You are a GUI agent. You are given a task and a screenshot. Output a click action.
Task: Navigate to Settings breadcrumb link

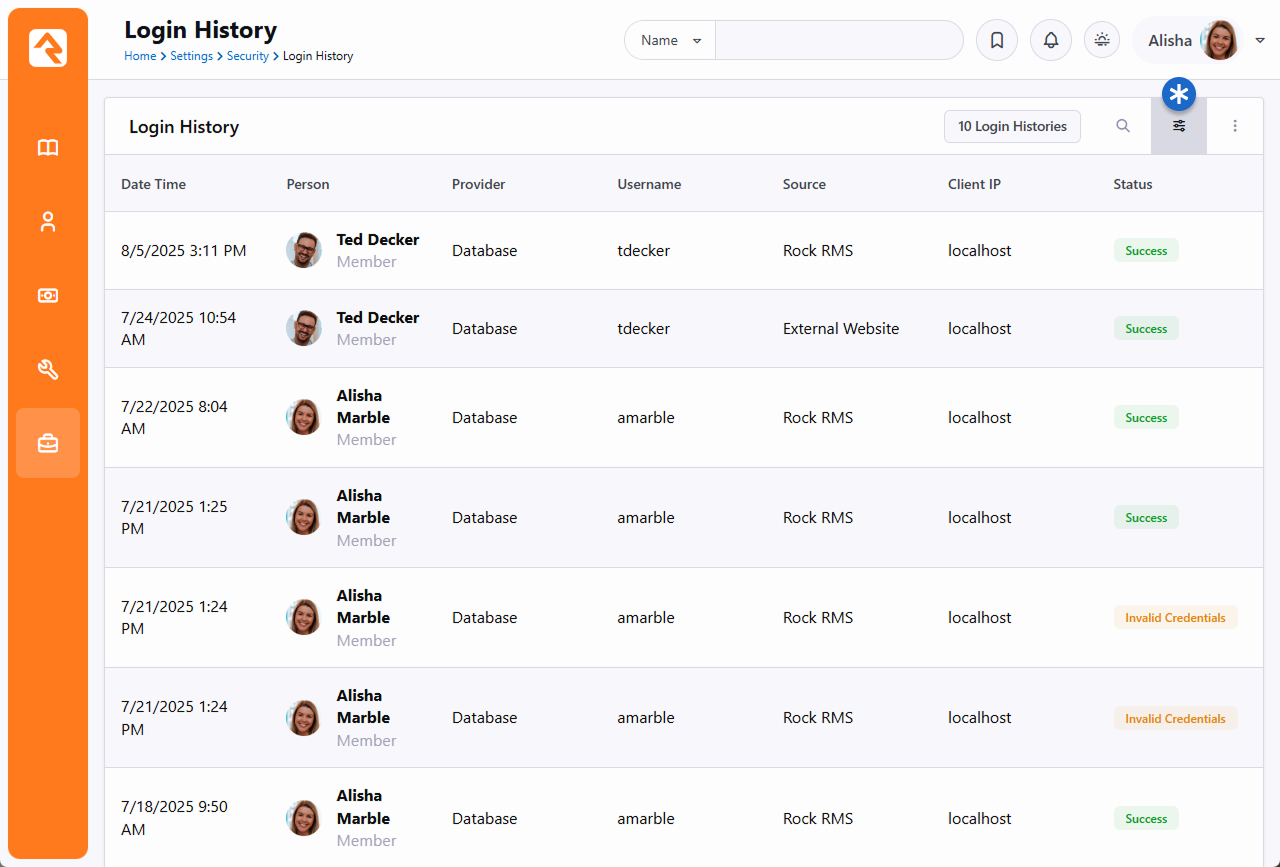(x=191, y=56)
